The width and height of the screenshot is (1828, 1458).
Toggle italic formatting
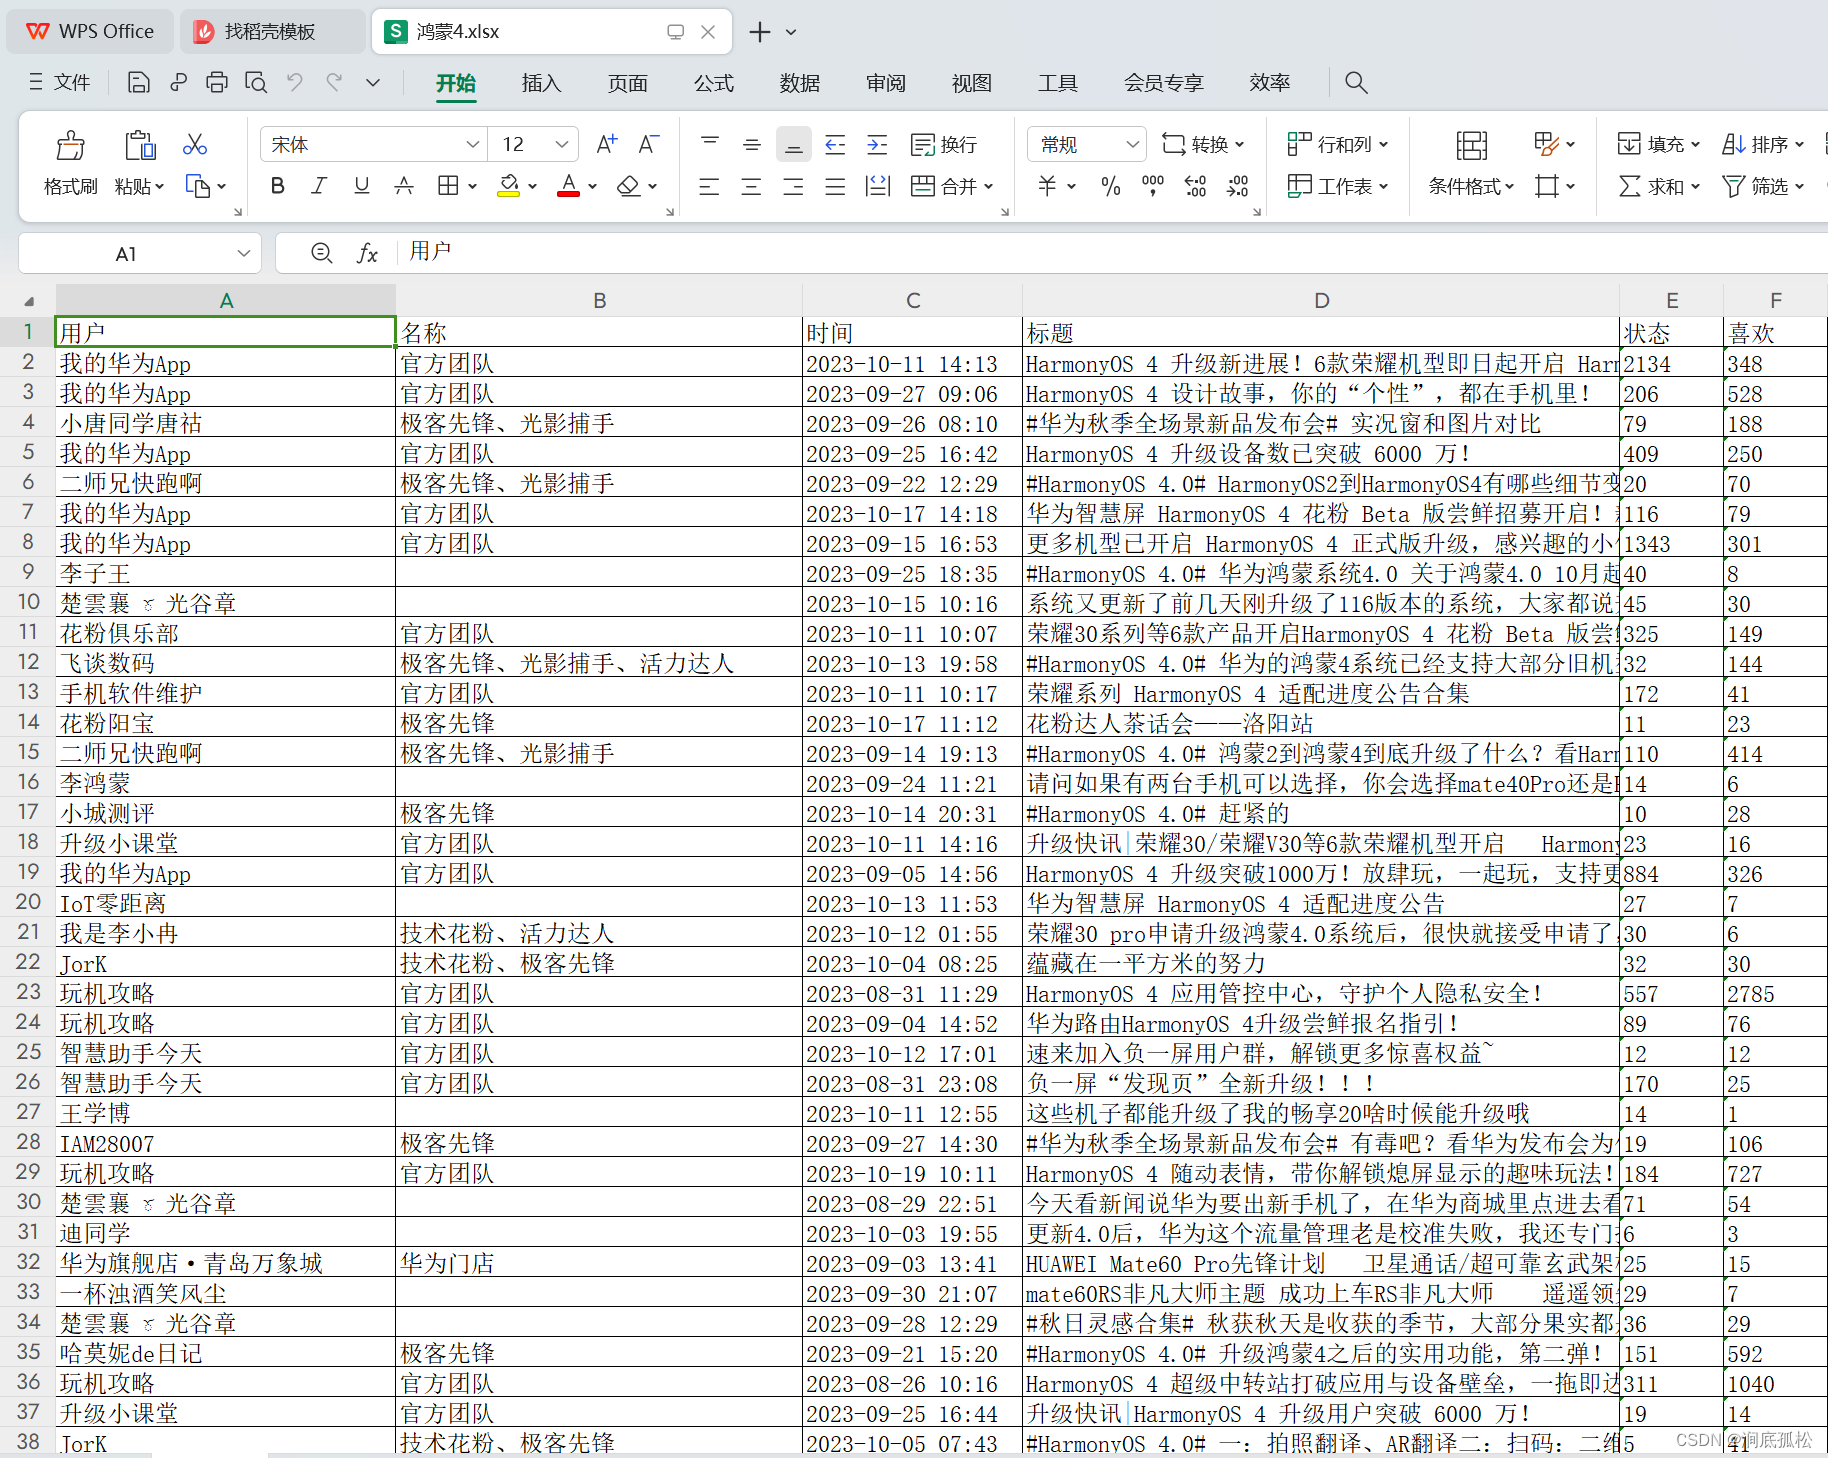click(x=318, y=186)
